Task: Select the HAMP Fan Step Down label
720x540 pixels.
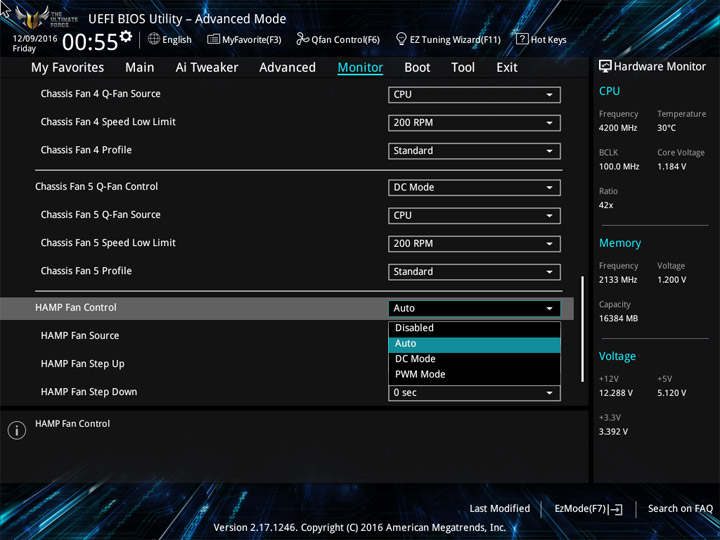Action: coord(89,392)
